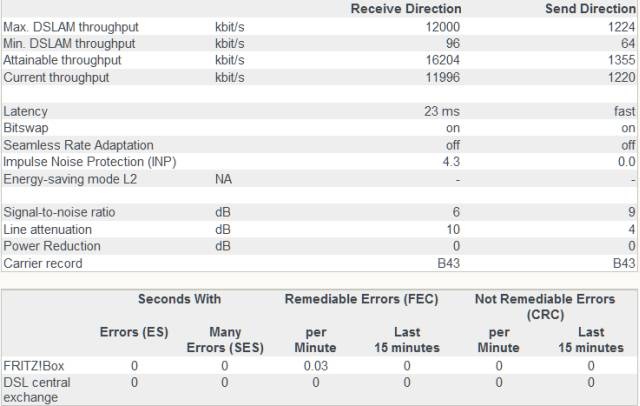Screen dimensions: 640x406
Task: Click the Carrier record row label
Action: click(43, 264)
